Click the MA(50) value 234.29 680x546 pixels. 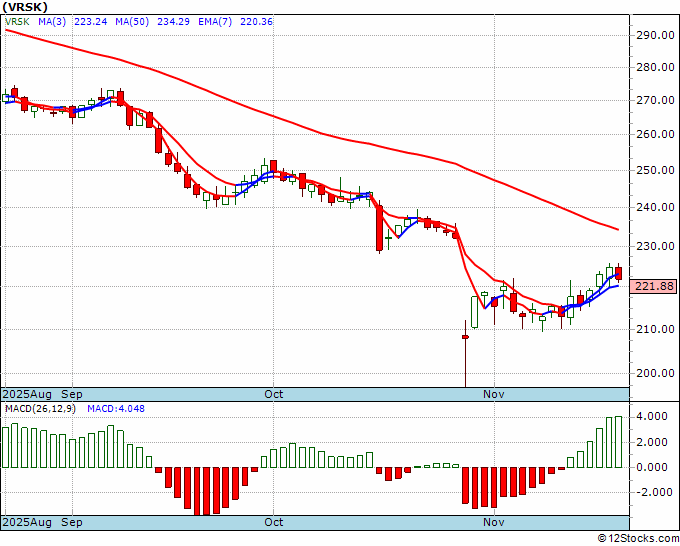point(173,21)
